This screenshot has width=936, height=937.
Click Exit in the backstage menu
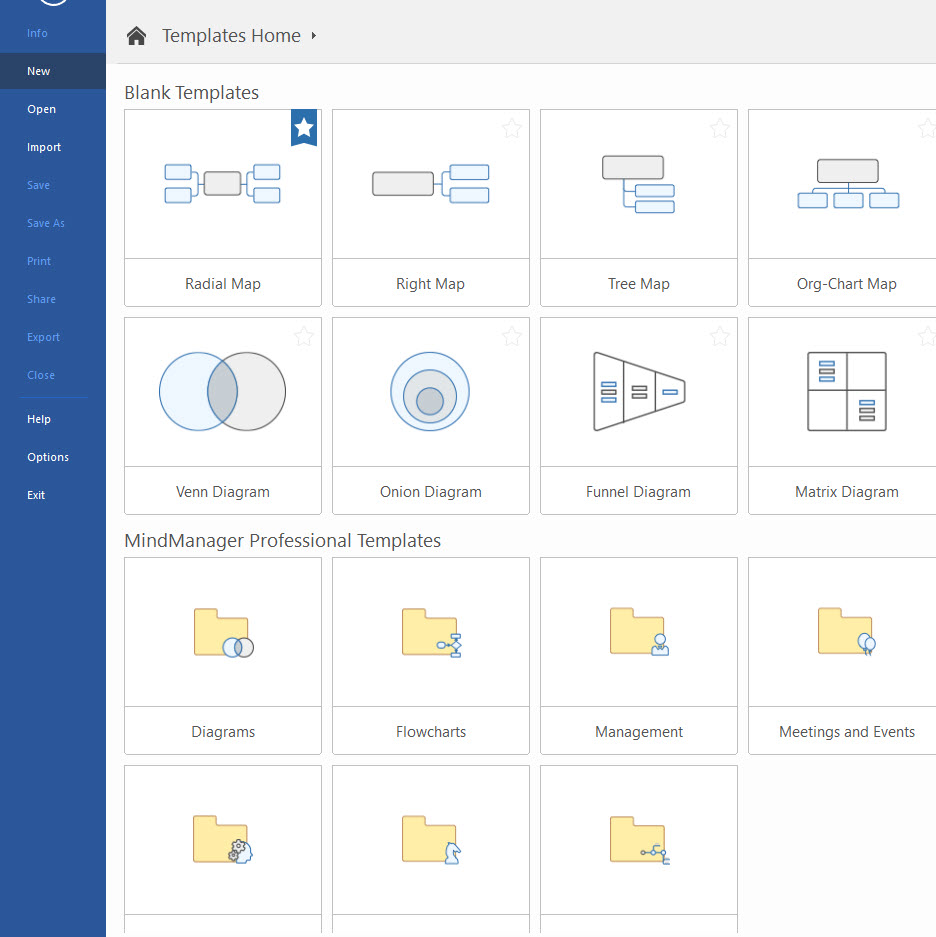[36, 495]
